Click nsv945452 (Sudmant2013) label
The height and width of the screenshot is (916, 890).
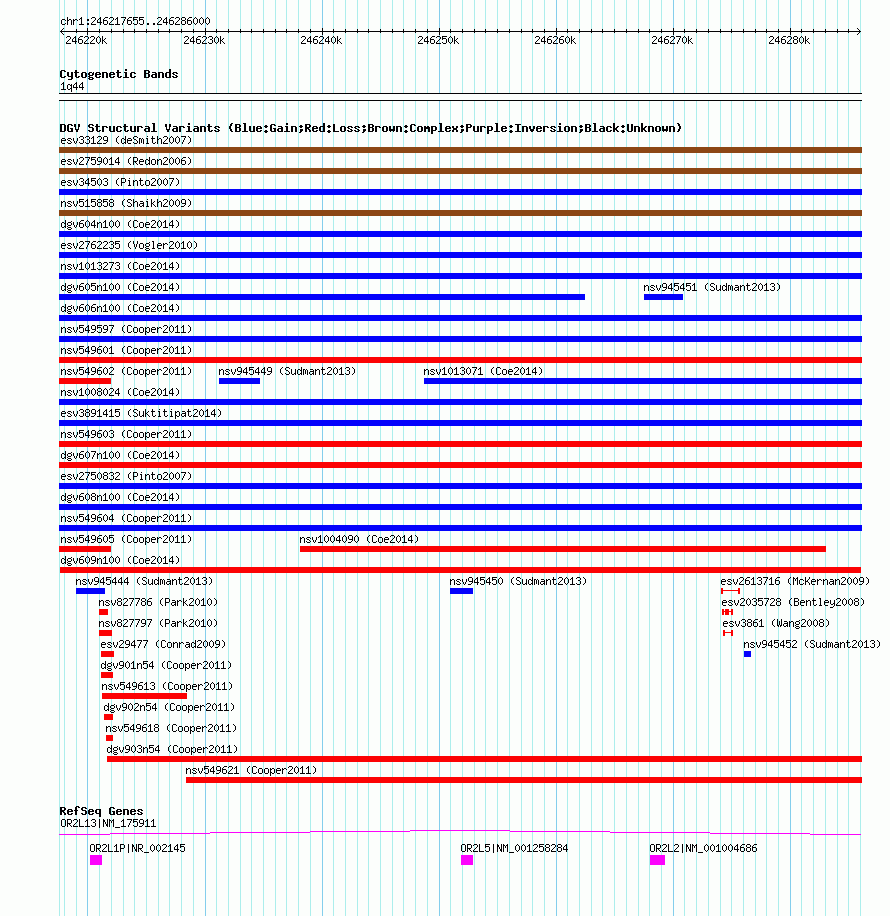(812, 645)
